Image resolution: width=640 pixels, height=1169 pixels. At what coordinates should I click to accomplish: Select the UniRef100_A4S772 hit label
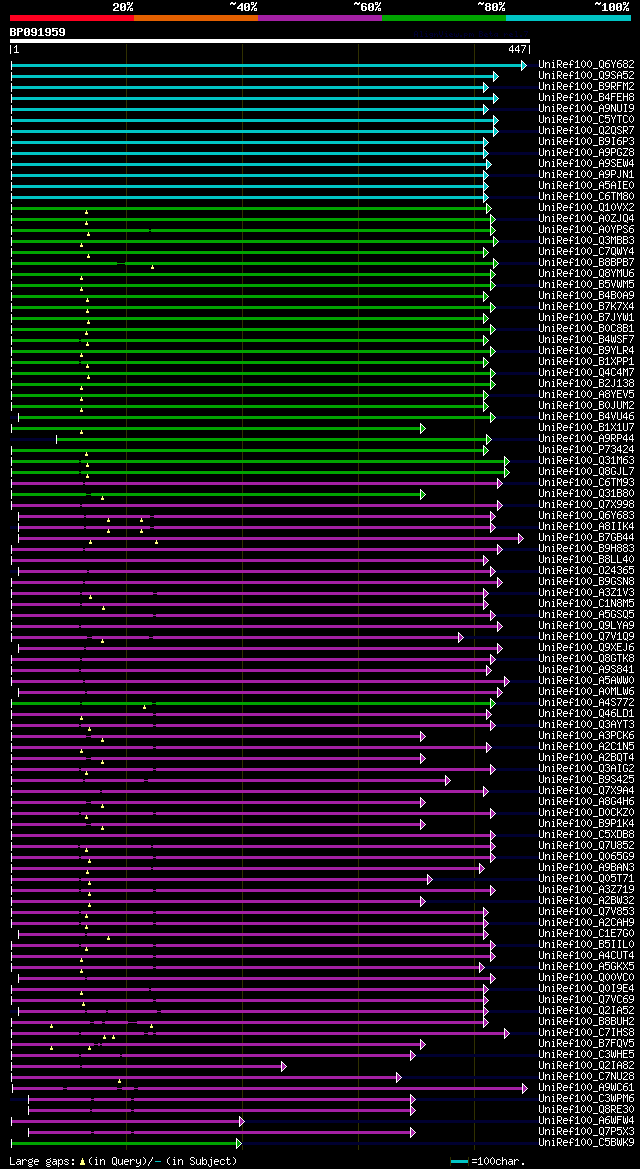coord(586,702)
